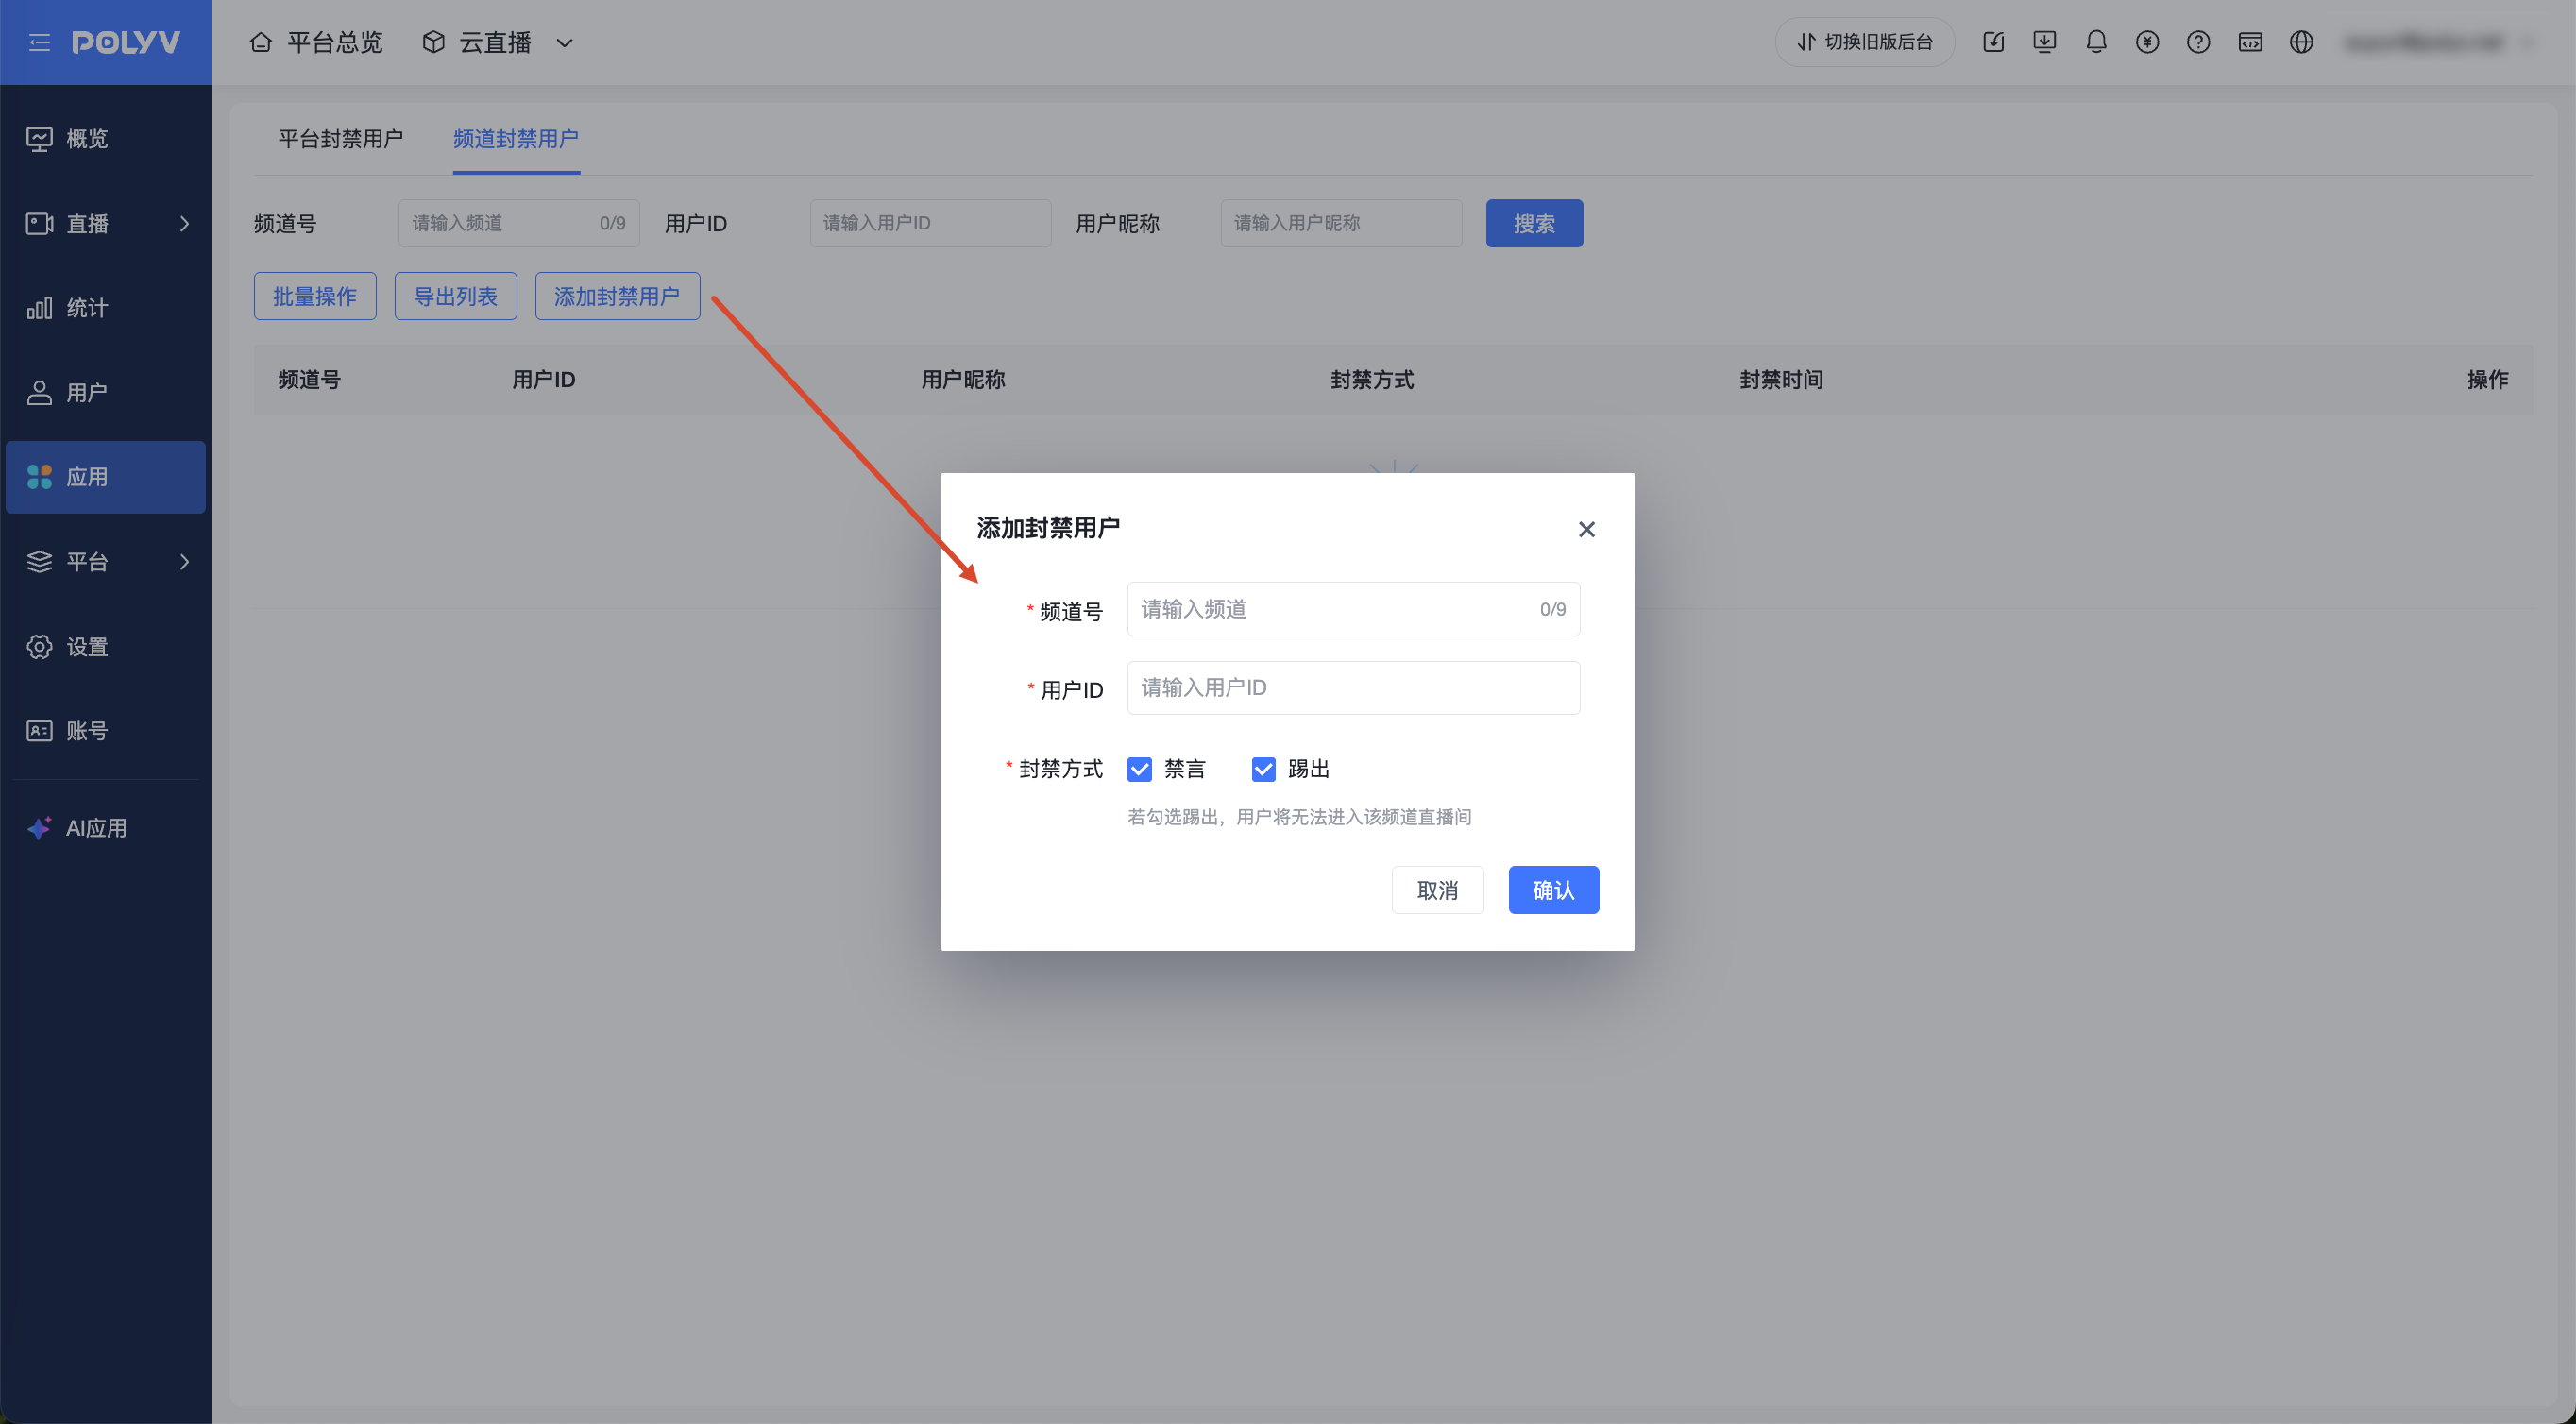This screenshot has height=1424, width=2576.
Task: Open the download center icon
Action: [x=2044, y=42]
